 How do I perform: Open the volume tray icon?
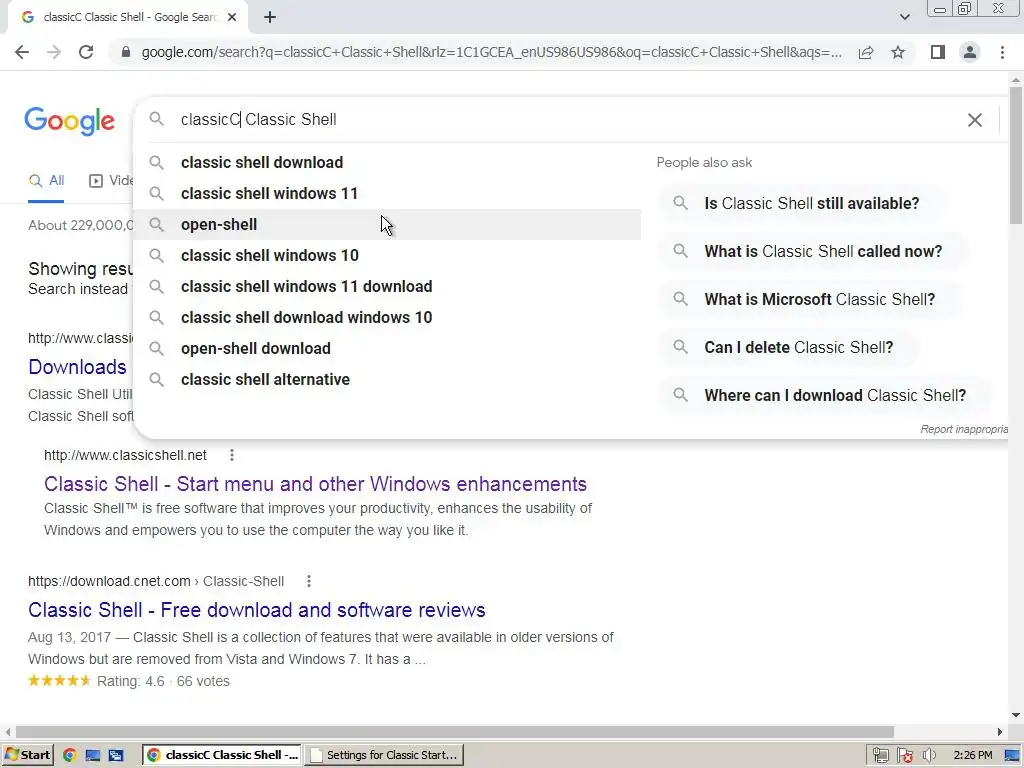(x=929, y=755)
